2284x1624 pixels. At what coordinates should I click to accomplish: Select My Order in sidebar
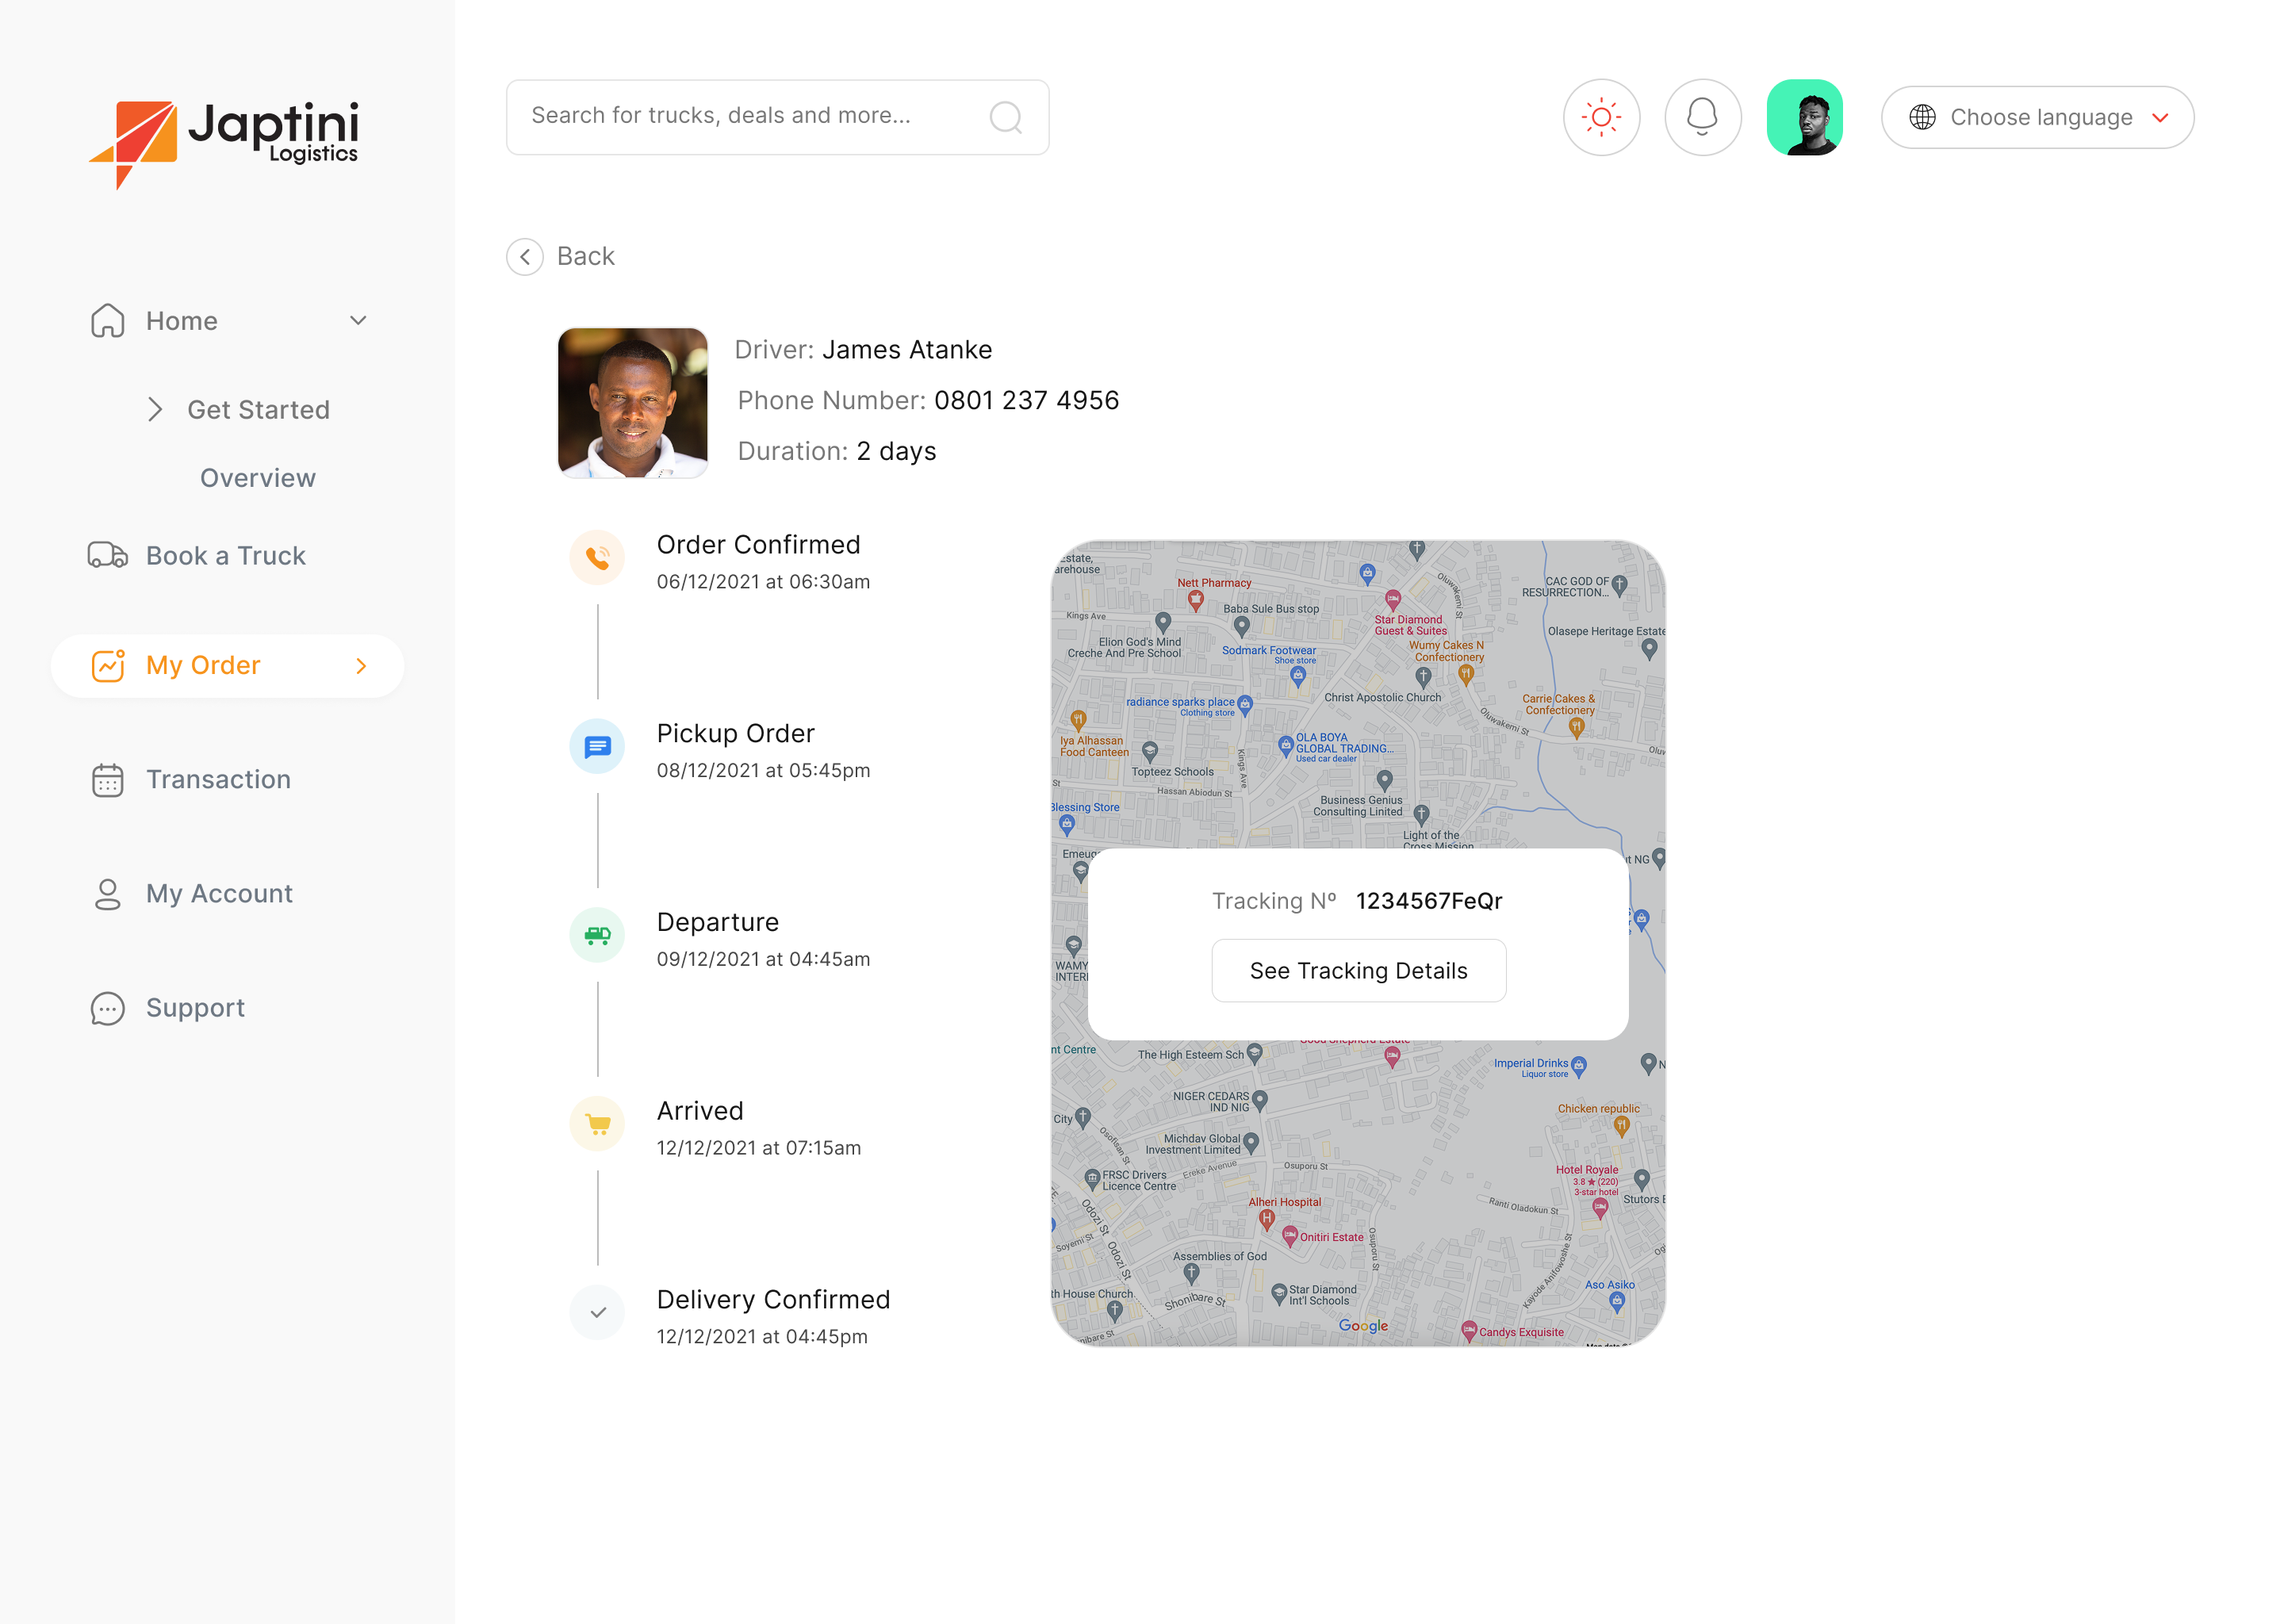pos(227,665)
